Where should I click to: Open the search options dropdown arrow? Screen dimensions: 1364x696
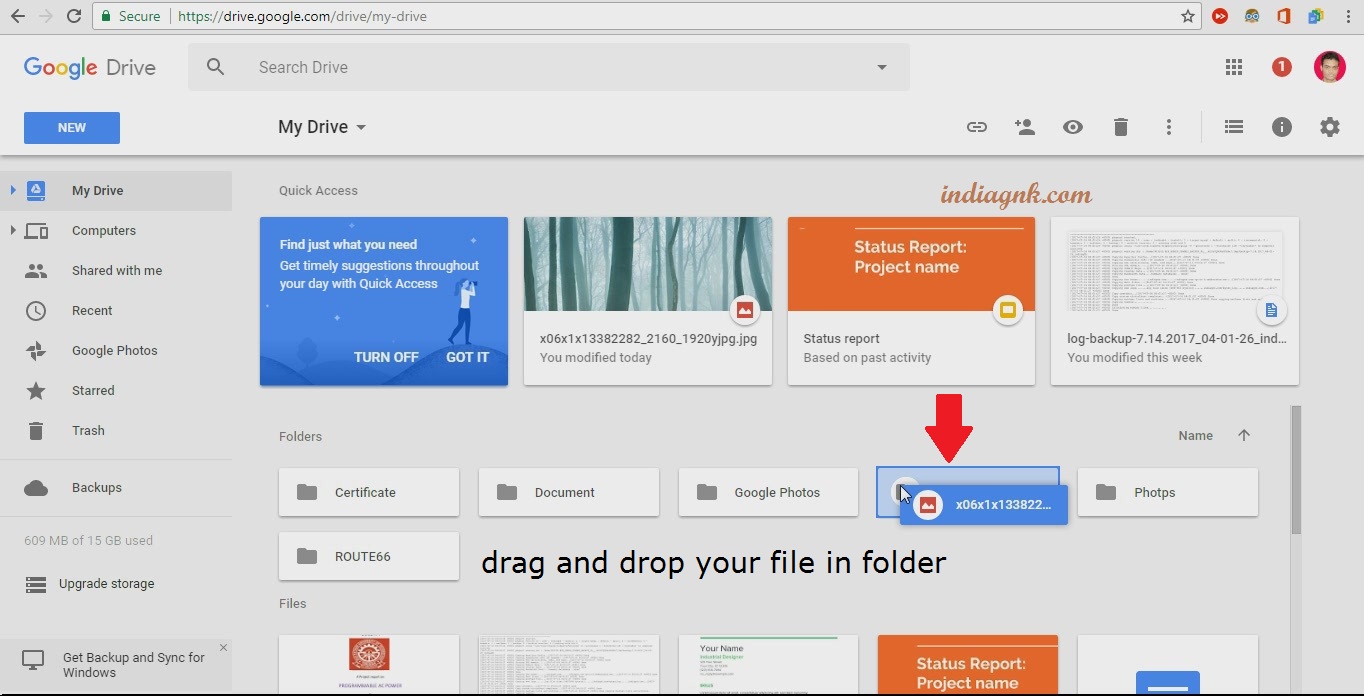pyautogui.click(x=882, y=68)
